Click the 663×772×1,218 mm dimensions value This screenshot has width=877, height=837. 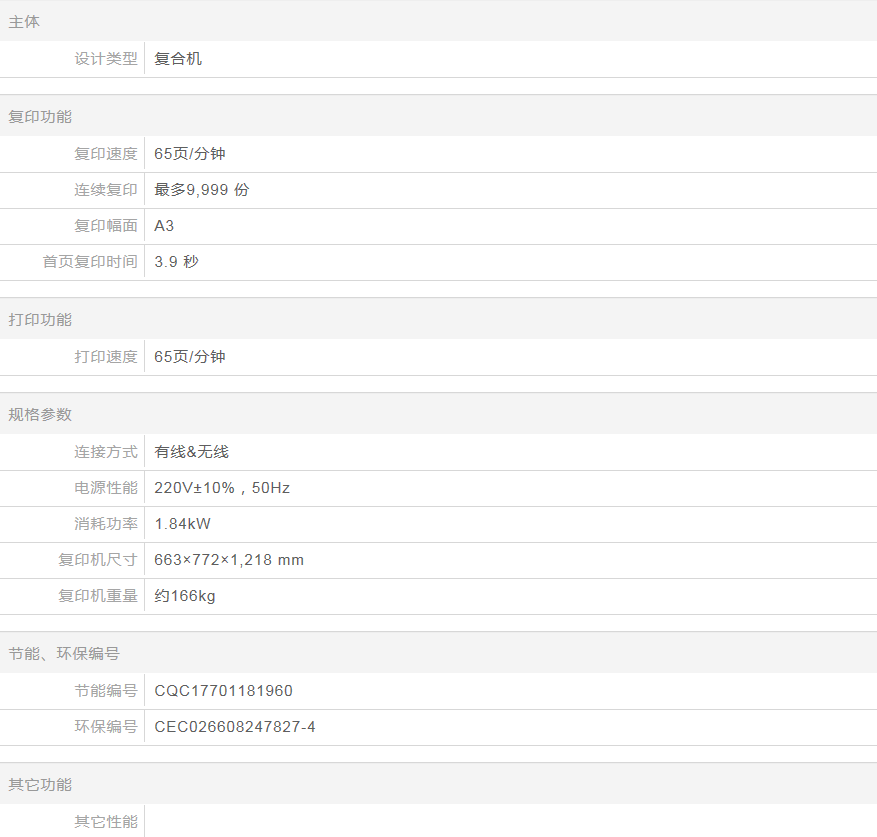click(x=229, y=560)
